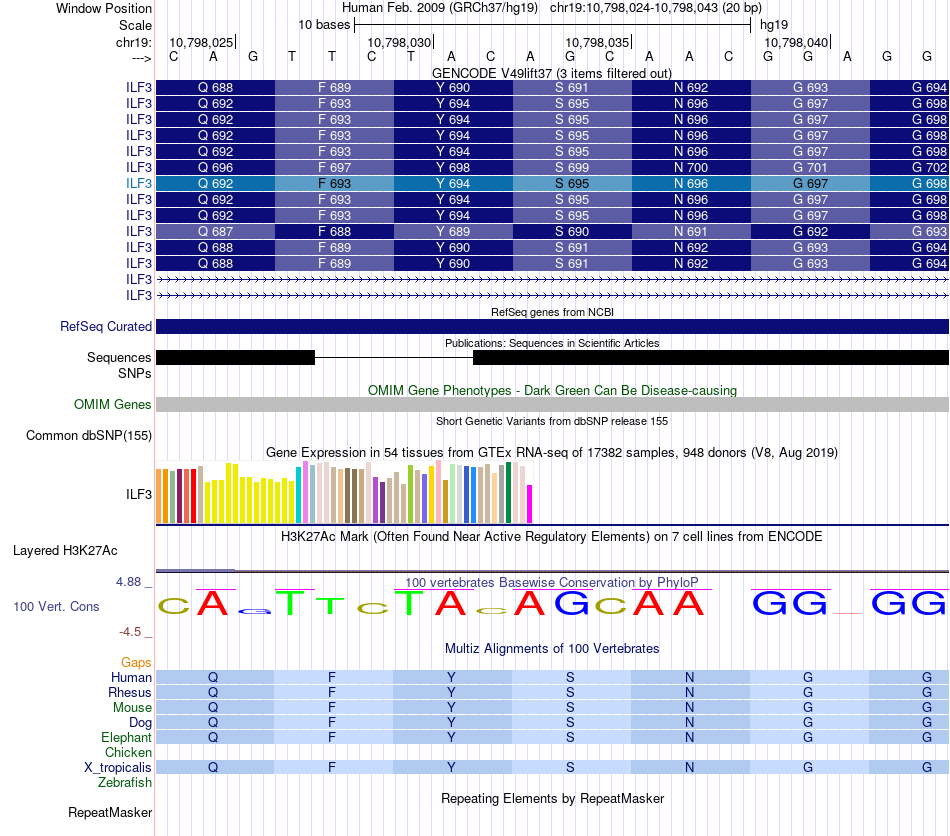Click the Common dbSNP(155) track label
The image size is (950, 836).
89,436
